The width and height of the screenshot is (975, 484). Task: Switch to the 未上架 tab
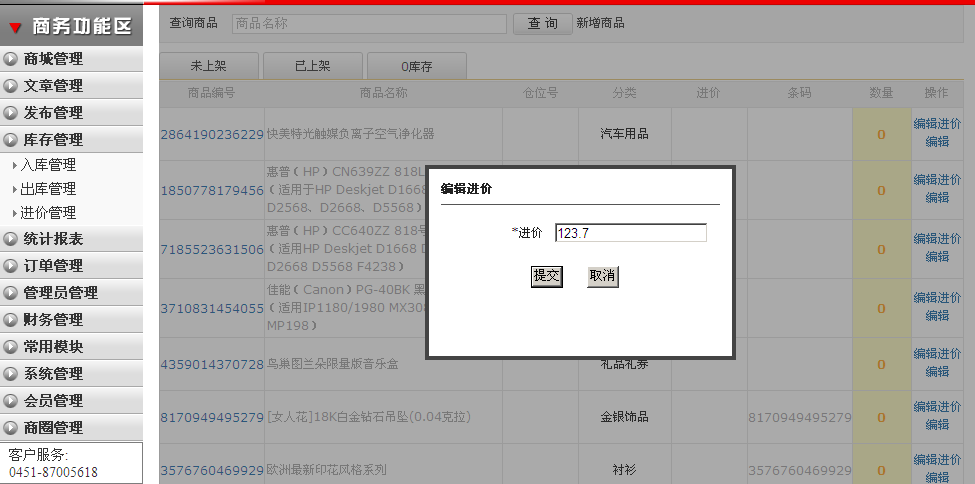pyautogui.click(x=208, y=66)
